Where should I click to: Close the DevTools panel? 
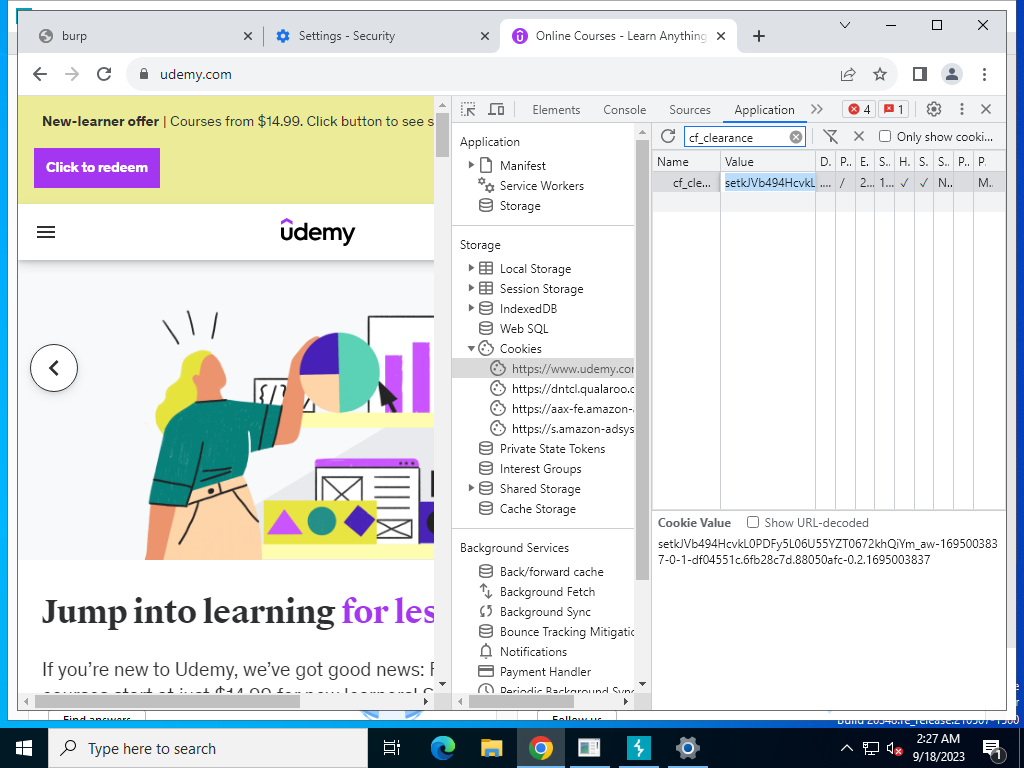pyautogui.click(x=986, y=109)
